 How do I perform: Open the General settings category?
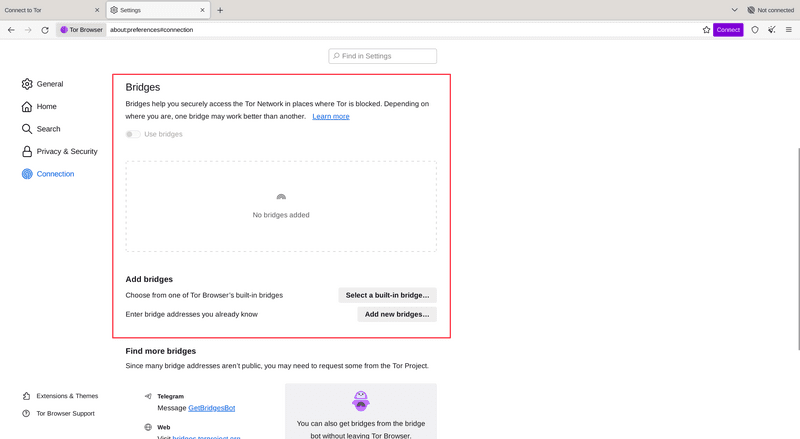(x=43, y=84)
